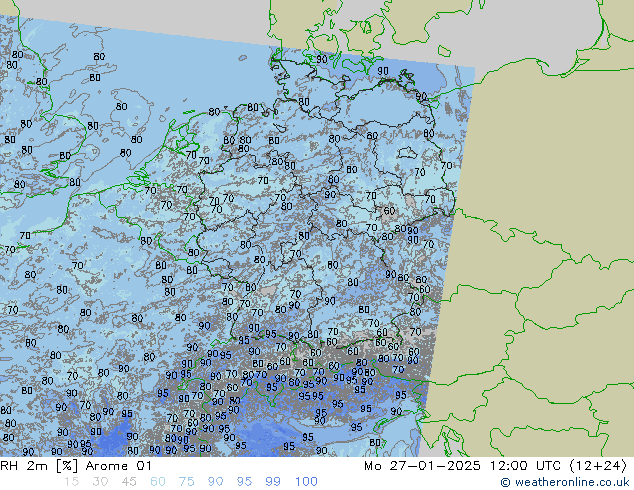
Task: Click the legend value 75 in the colour scale
Action: click(186, 482)
